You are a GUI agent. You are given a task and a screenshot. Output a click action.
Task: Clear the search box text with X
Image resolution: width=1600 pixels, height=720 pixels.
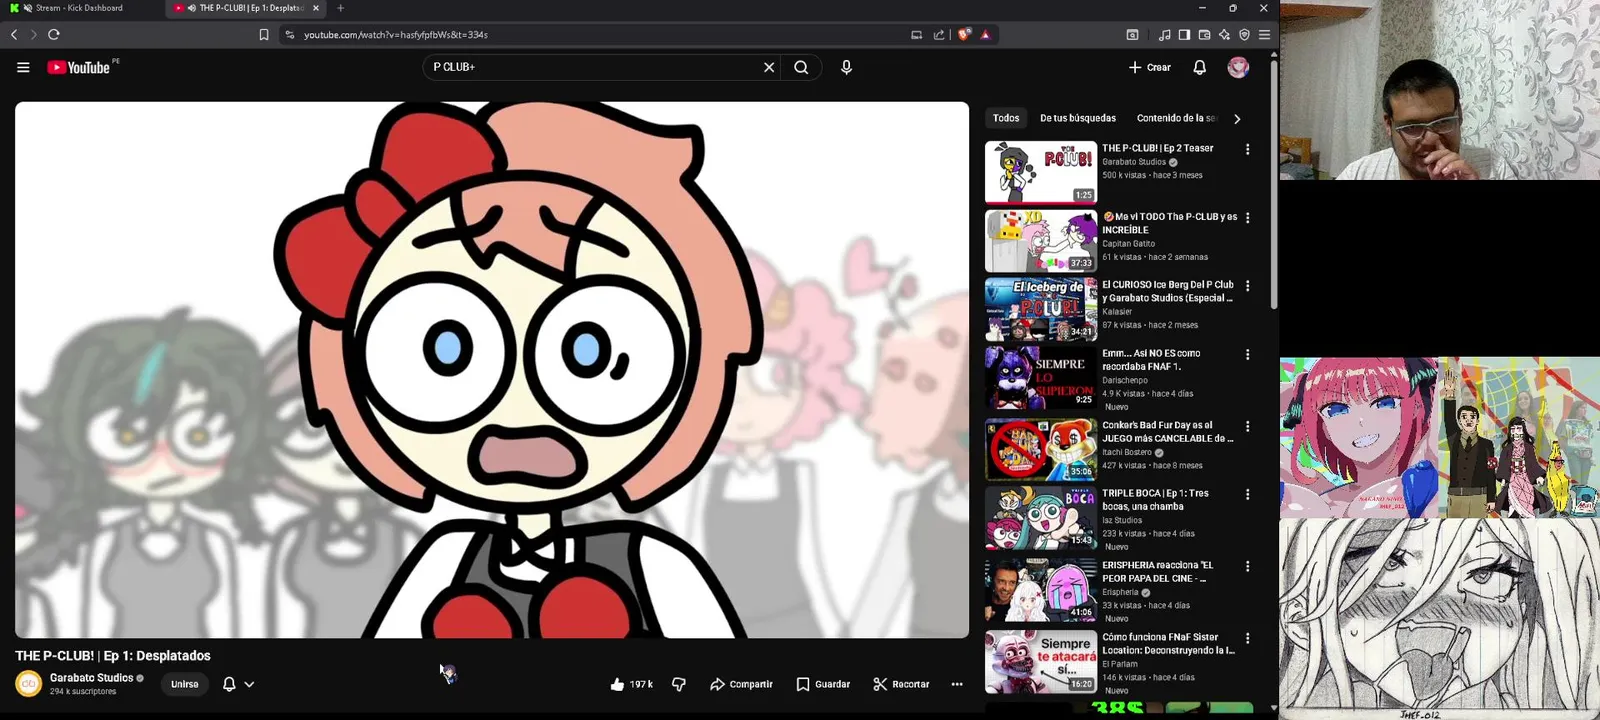point(769,67)
